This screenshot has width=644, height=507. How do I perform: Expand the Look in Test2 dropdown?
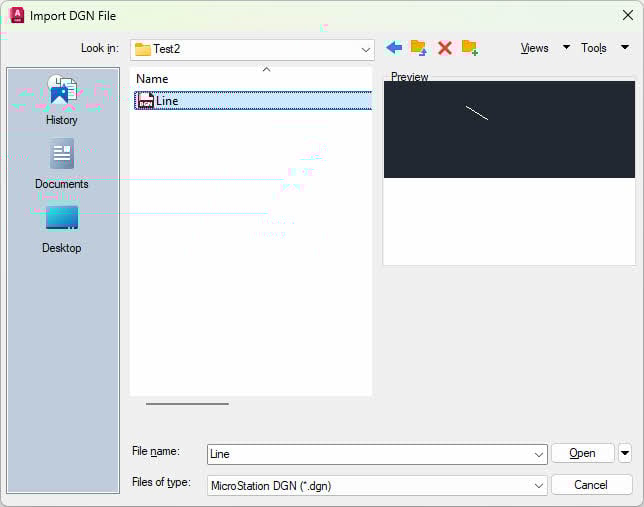coord(366,50)
